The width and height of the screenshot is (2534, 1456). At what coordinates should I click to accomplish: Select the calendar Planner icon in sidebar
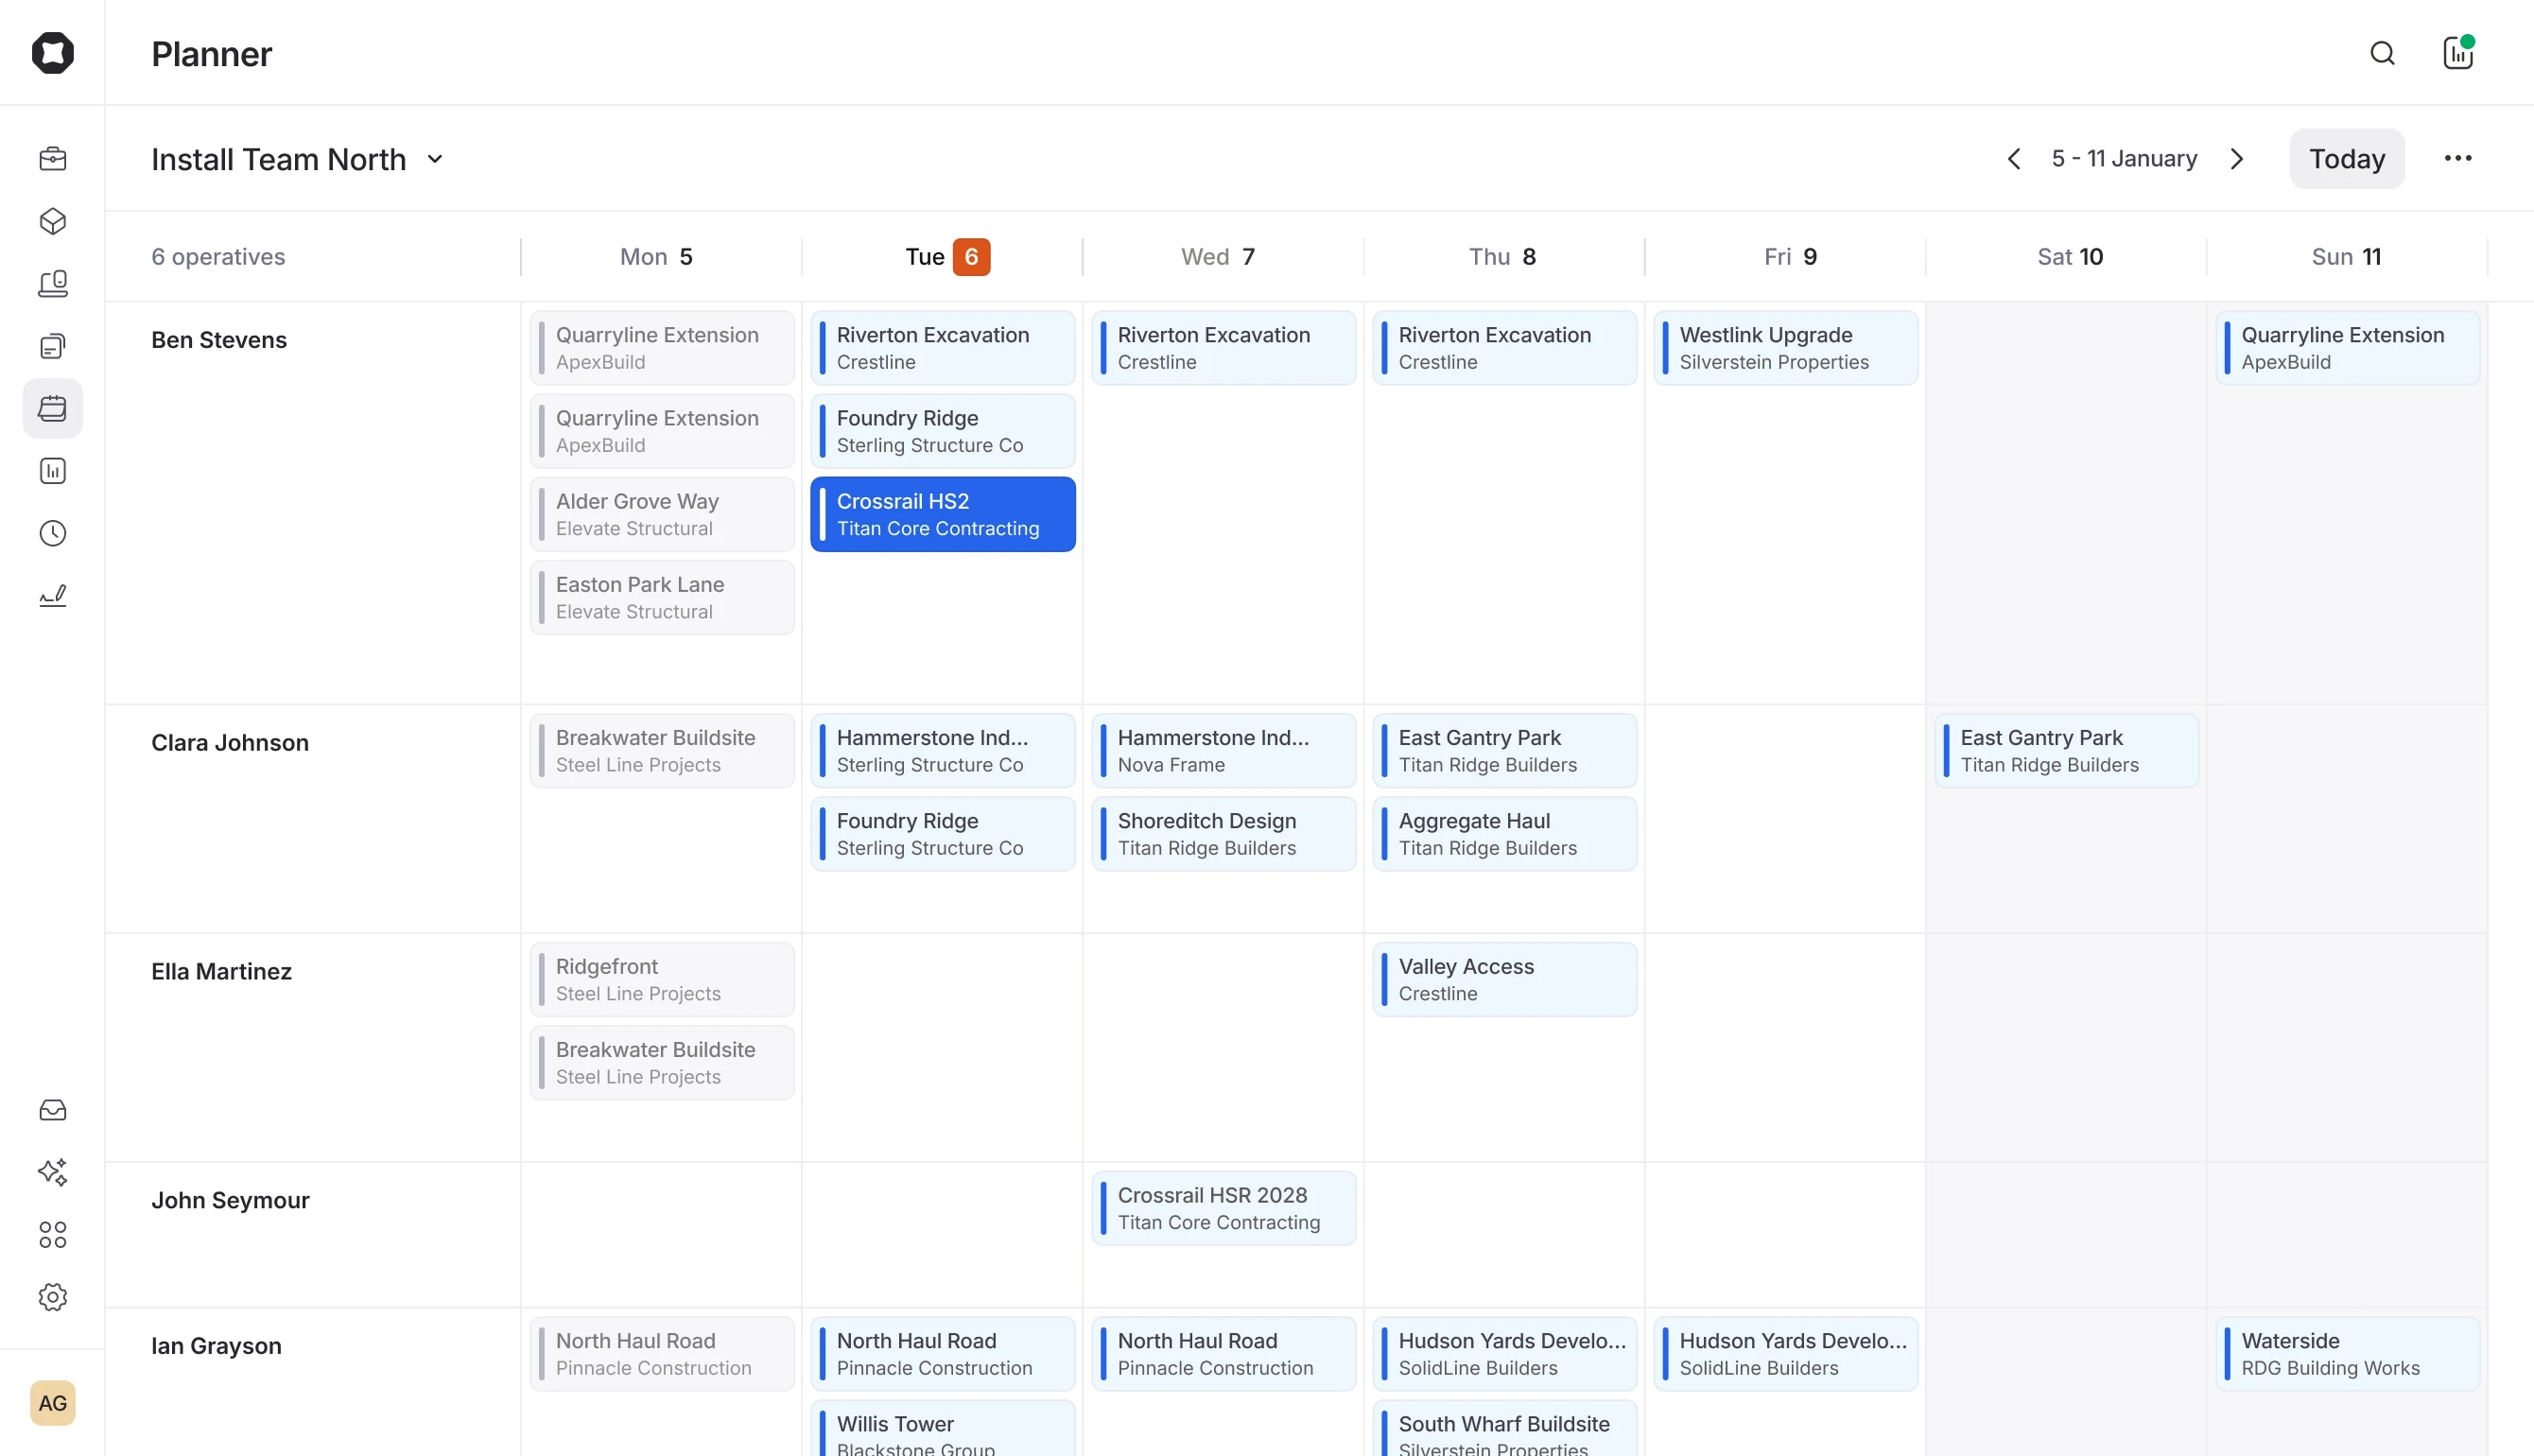52,408
